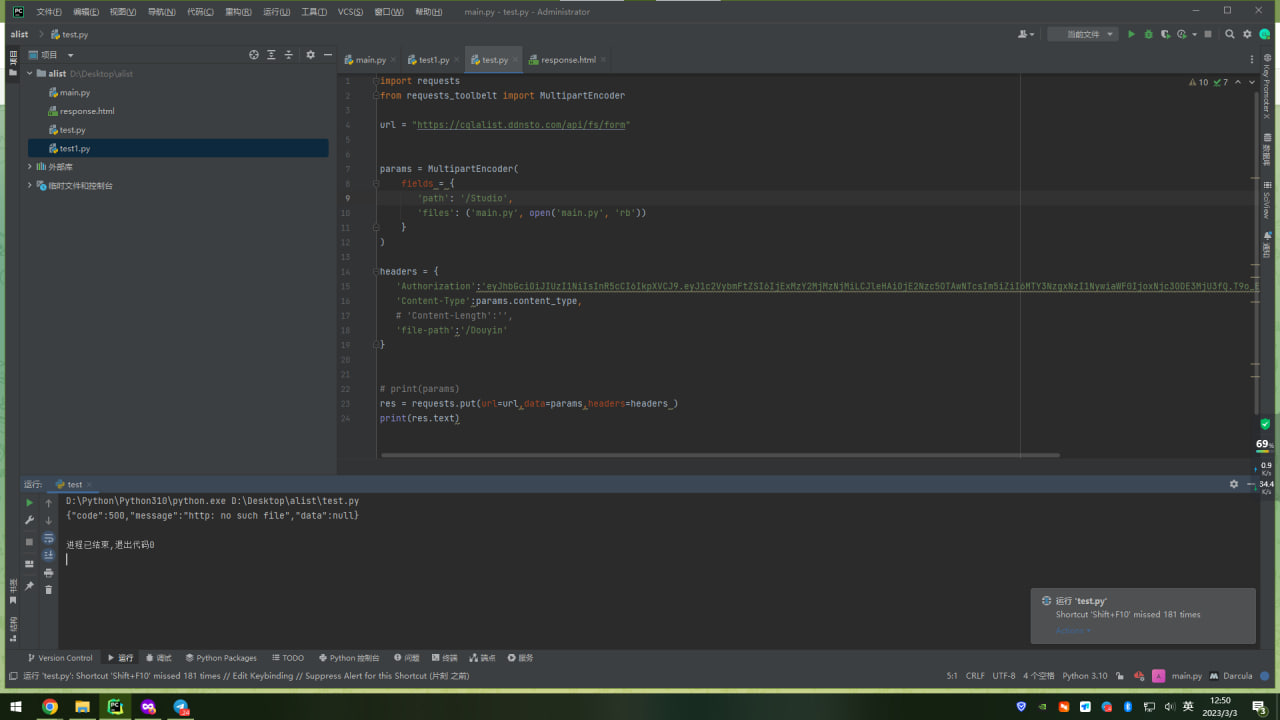Click CRLF line separator in status bar
This screenshot has height=720, width=1280.
[x=975, y=676]
